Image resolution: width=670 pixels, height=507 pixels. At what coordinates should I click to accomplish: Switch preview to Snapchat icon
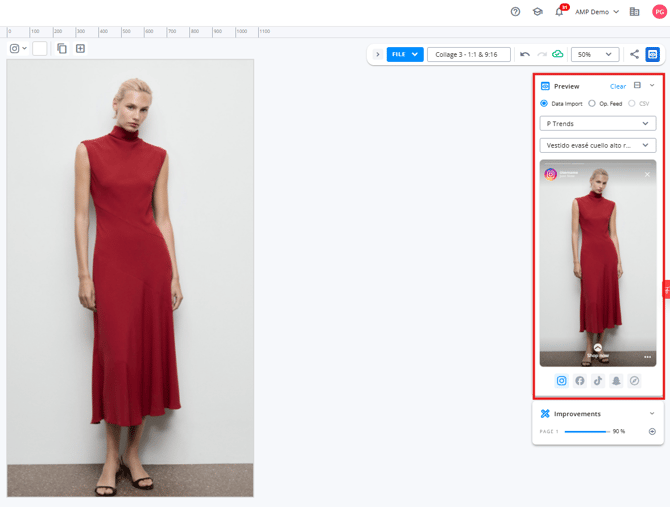click(x=616, y=381)
